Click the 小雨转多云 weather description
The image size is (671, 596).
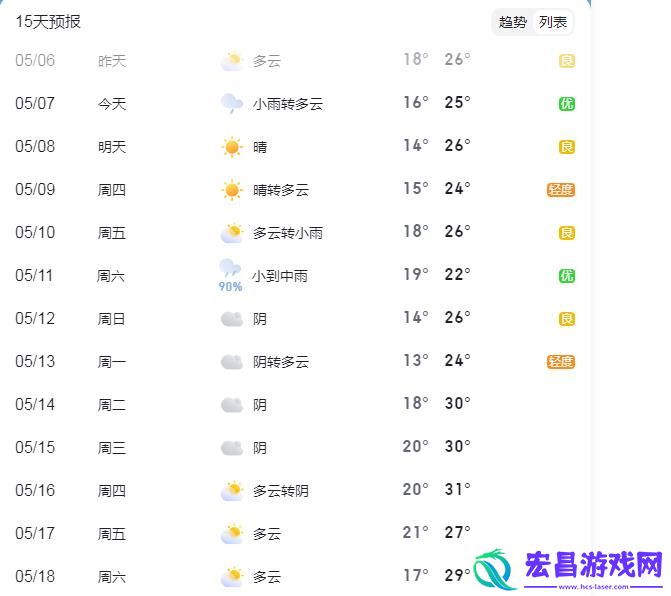click(288, 104)
